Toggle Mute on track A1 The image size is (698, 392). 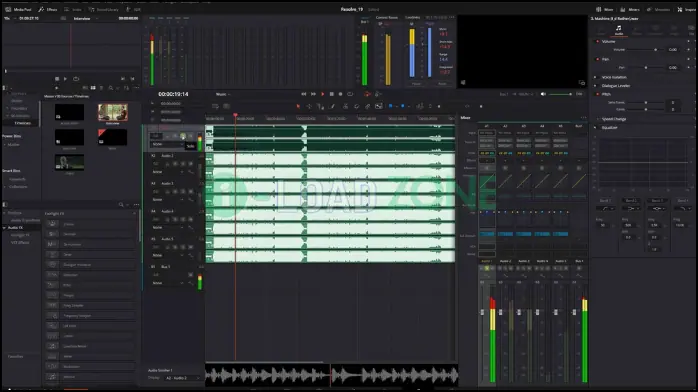[x=191, y=136]
